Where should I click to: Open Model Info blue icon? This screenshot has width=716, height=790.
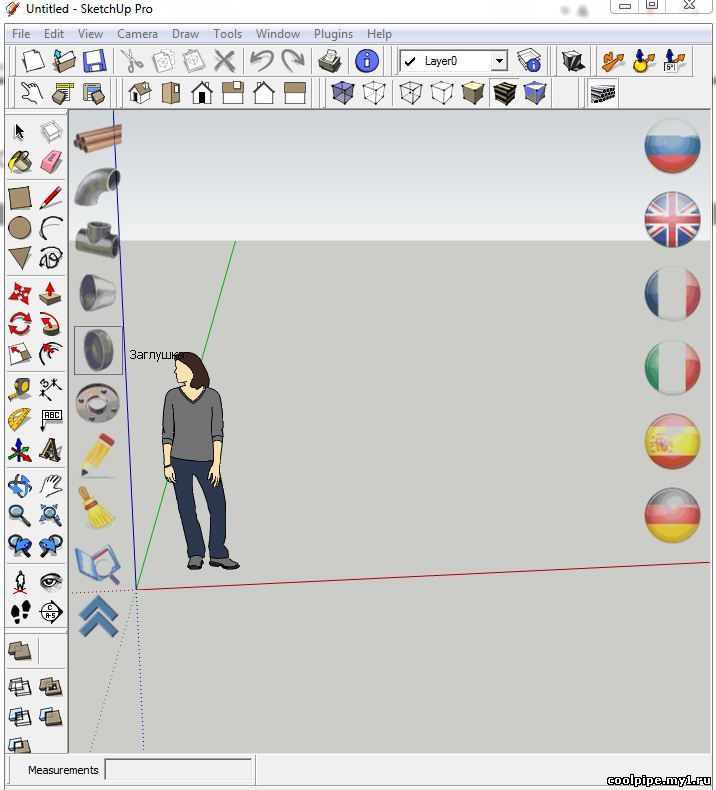[x=367, y=61]
